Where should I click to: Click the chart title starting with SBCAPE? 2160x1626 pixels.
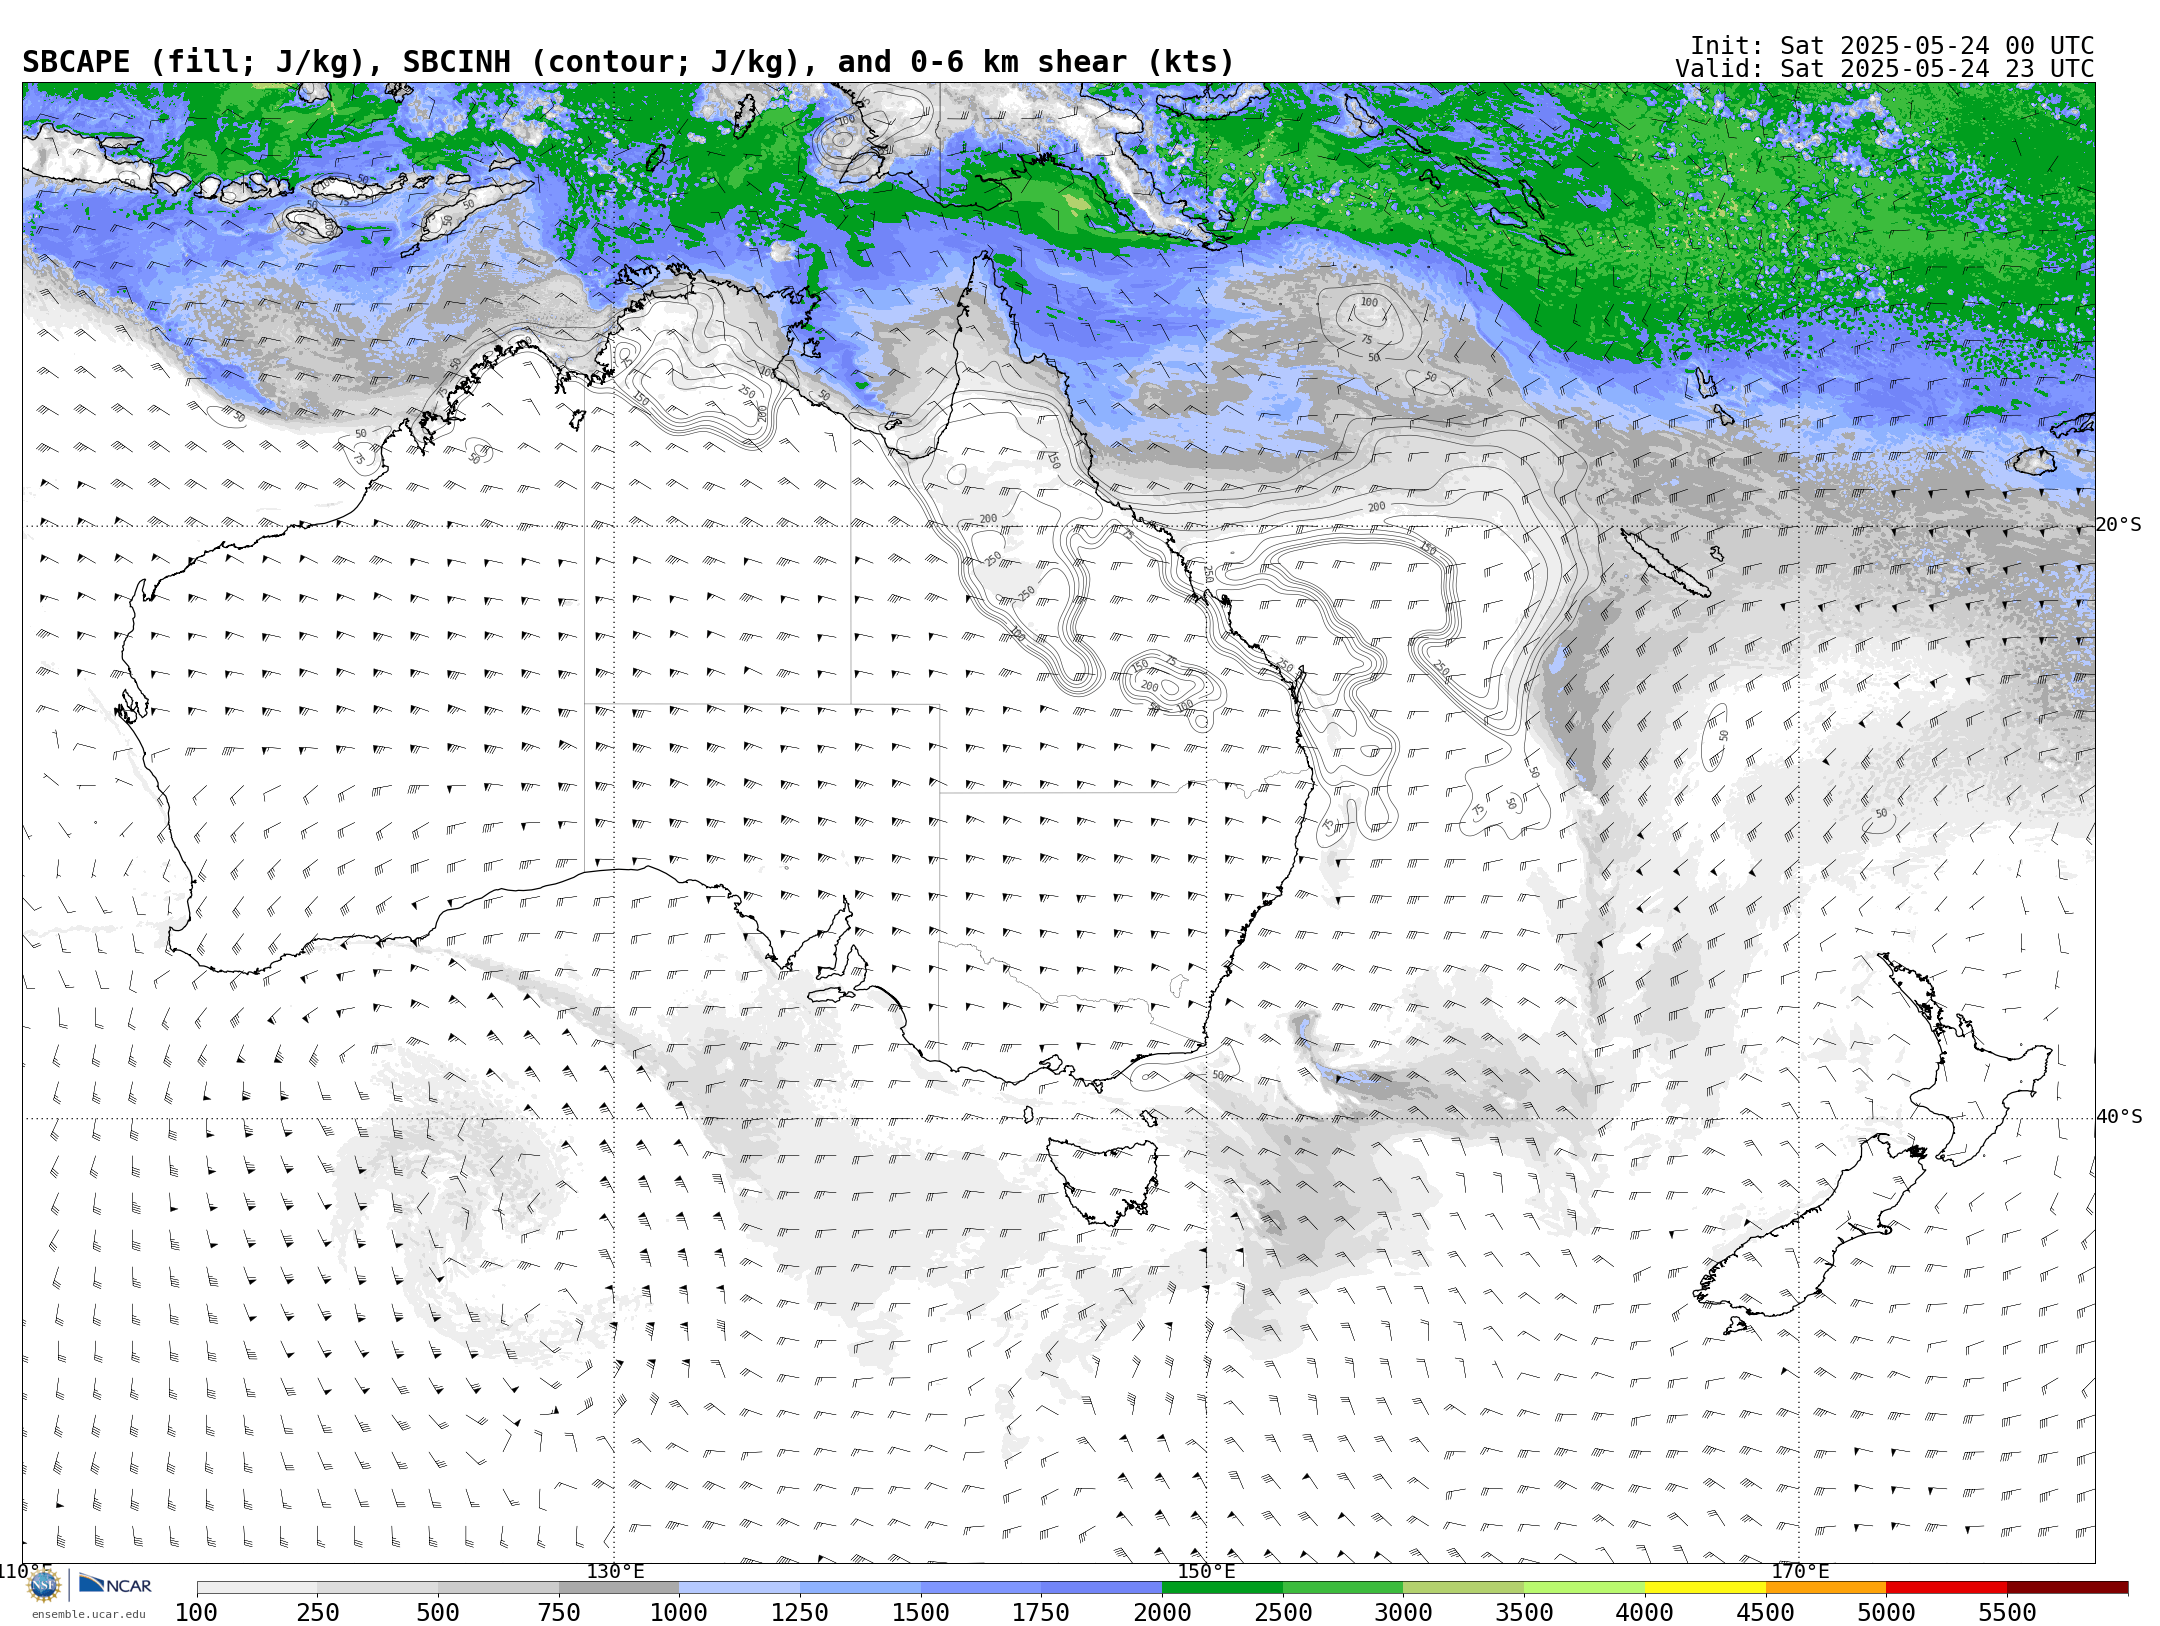(x=628, y=62)
